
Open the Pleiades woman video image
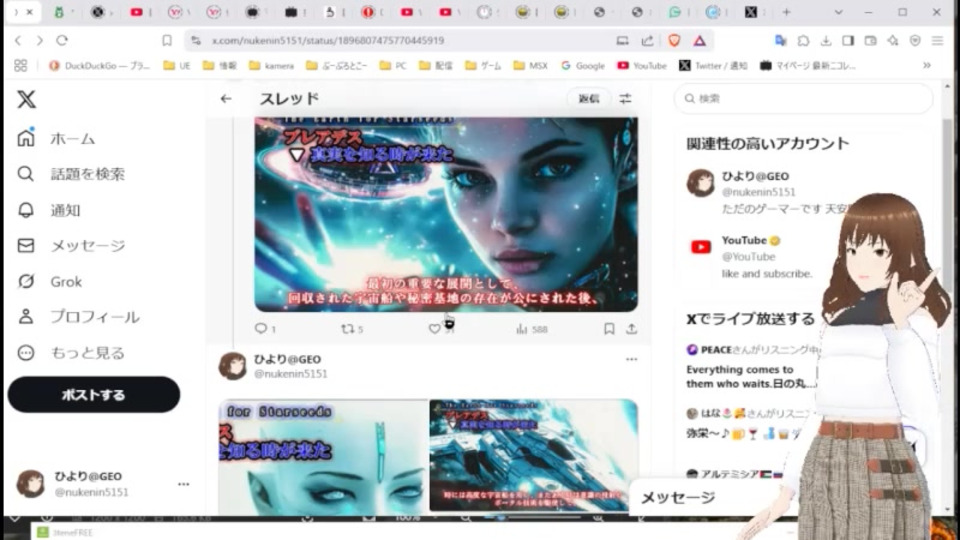tap(446, 214)
